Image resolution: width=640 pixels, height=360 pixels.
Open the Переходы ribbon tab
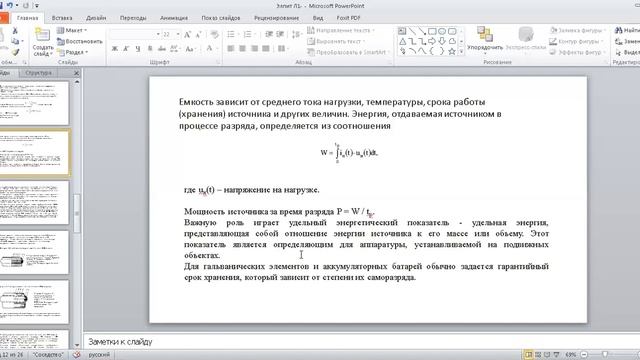(133, 18)
